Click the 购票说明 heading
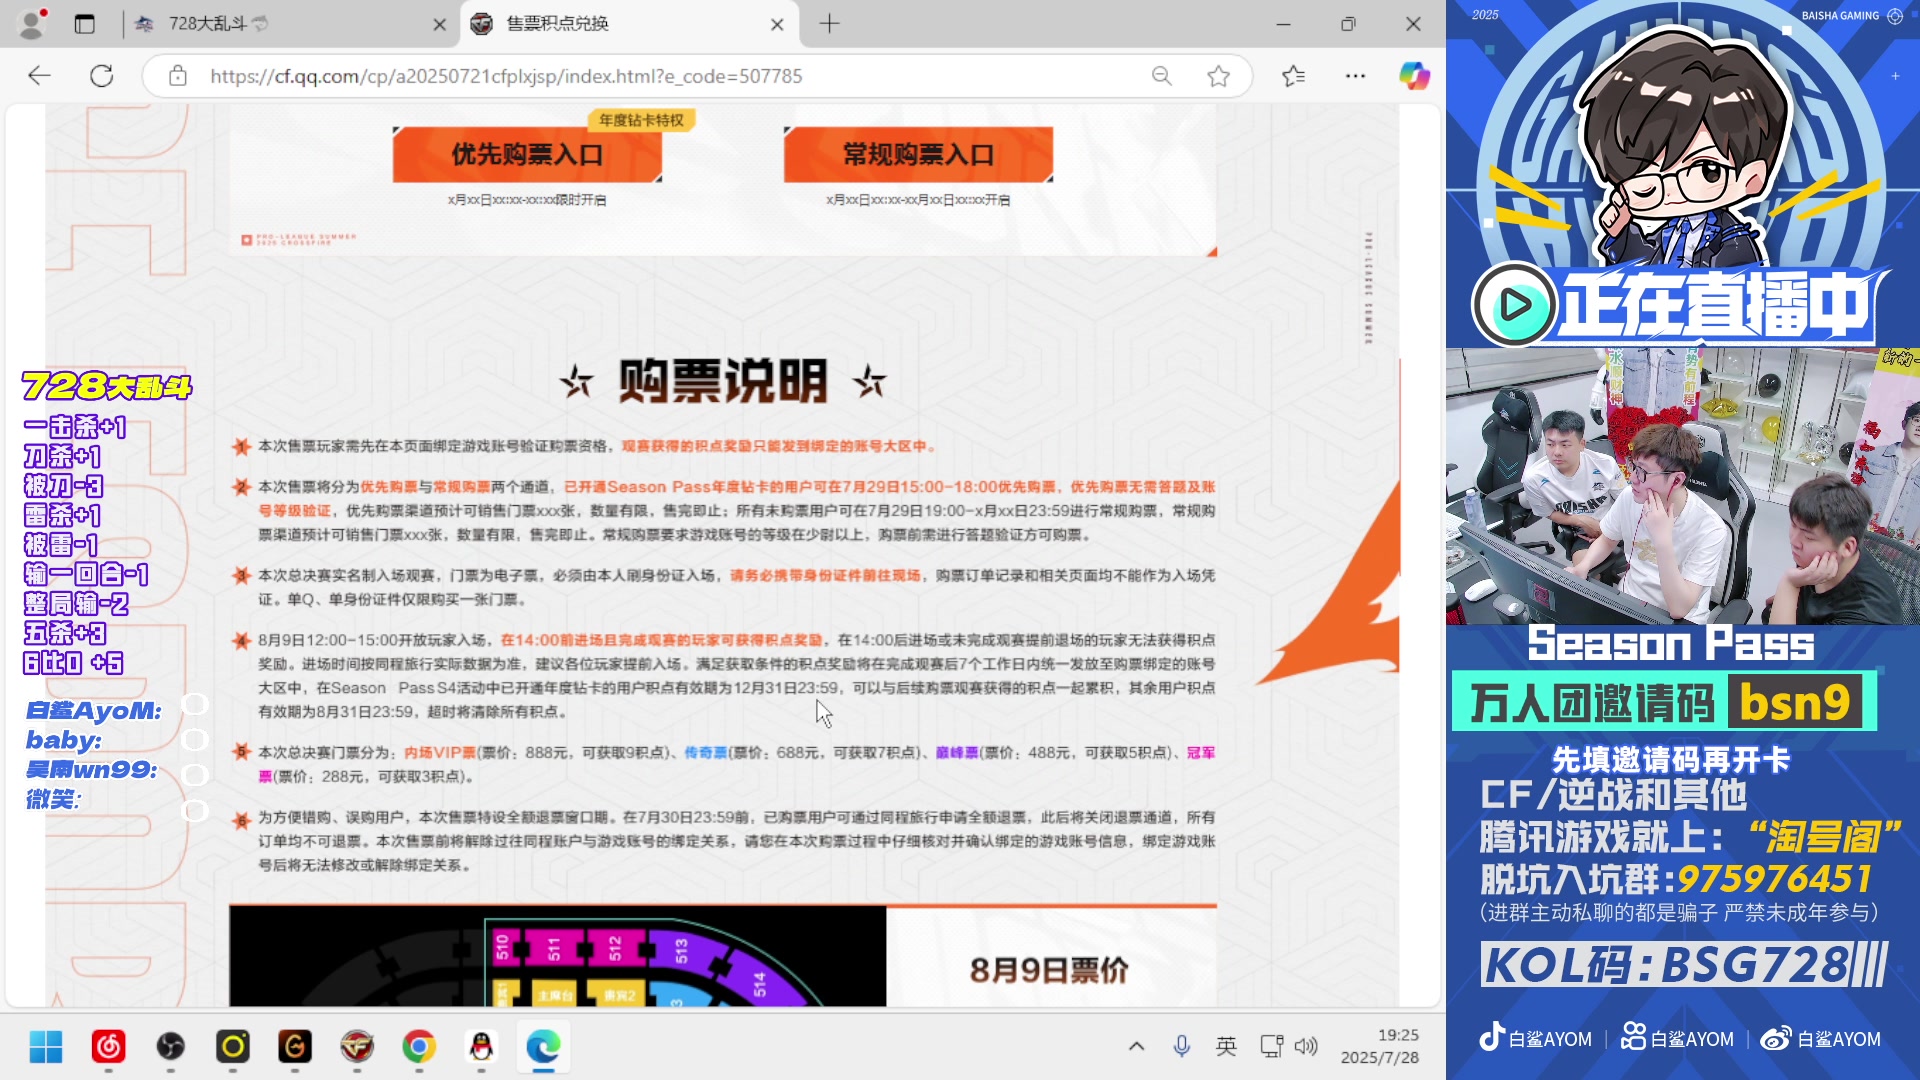 (x=722, y=381)
